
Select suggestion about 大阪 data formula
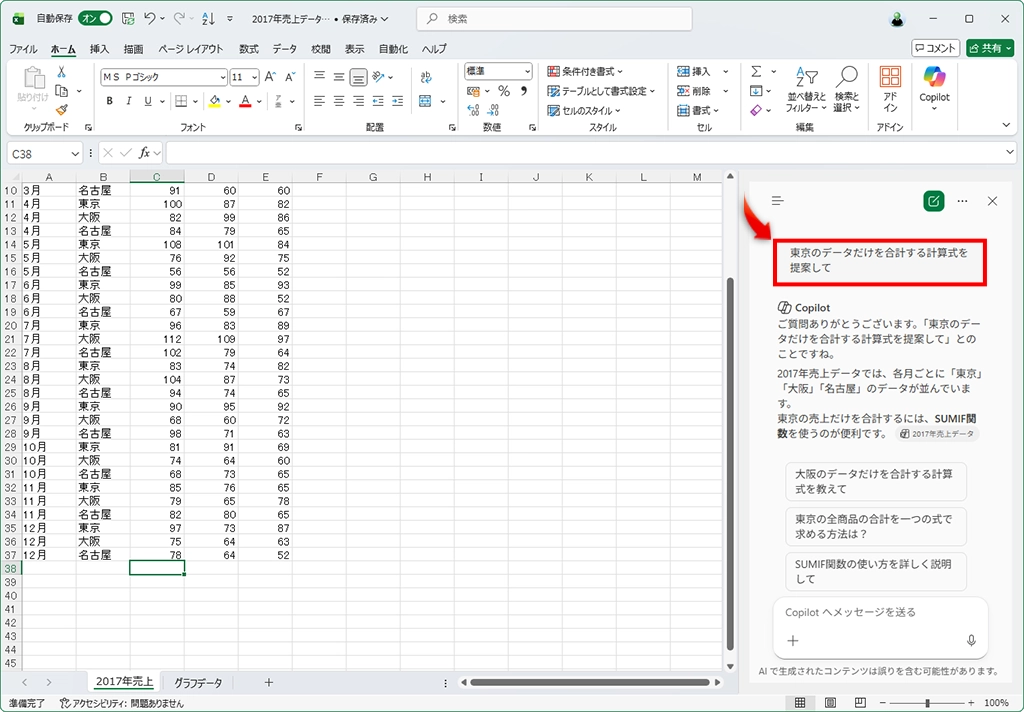(x=876, y=482)
